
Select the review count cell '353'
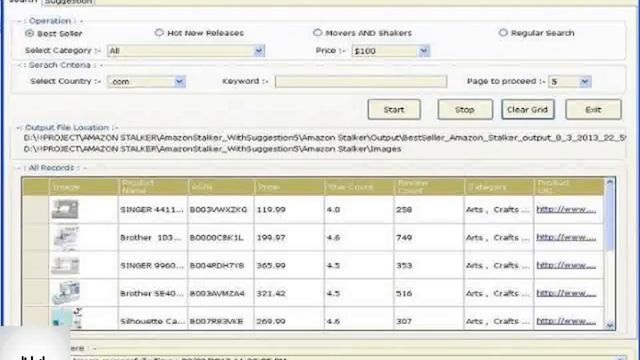coord(429,265)
